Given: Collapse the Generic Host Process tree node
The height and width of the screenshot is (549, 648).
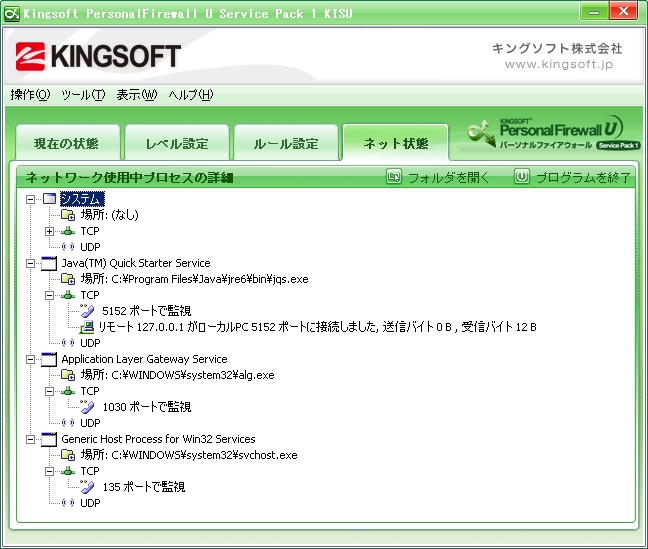Looking at the screenshot, I should pyautogui.click(x=31, y=439).
